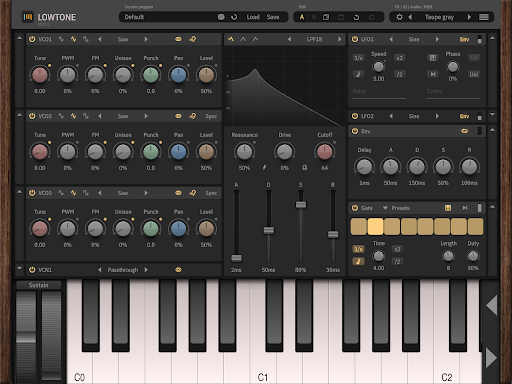Click the second gate step pad
This screenshot has height=384, width=512.
[x=375, y=227]
